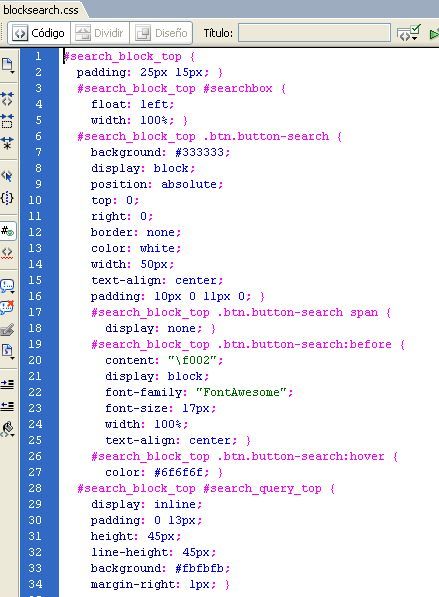Click the Wrap Tag pencil icon

tap(8, 329)
